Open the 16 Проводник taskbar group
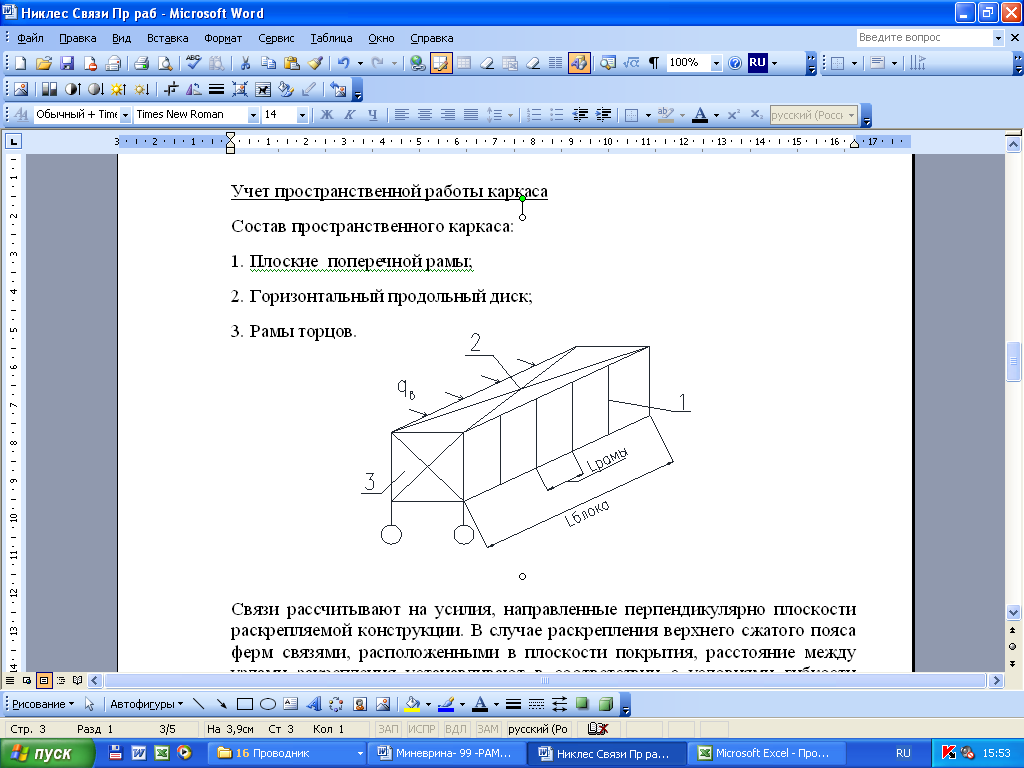 tap(287, 754)
